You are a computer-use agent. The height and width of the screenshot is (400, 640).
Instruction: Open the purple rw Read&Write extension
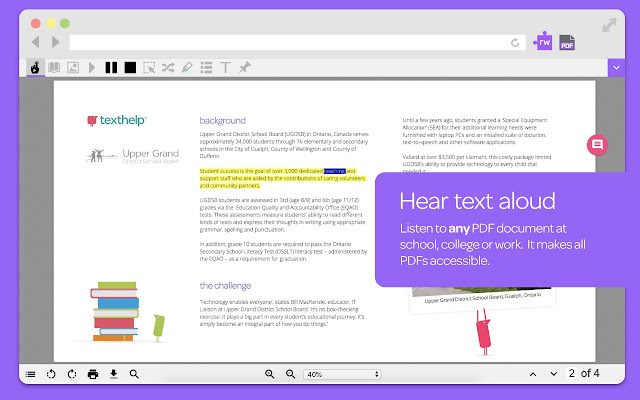543,41
